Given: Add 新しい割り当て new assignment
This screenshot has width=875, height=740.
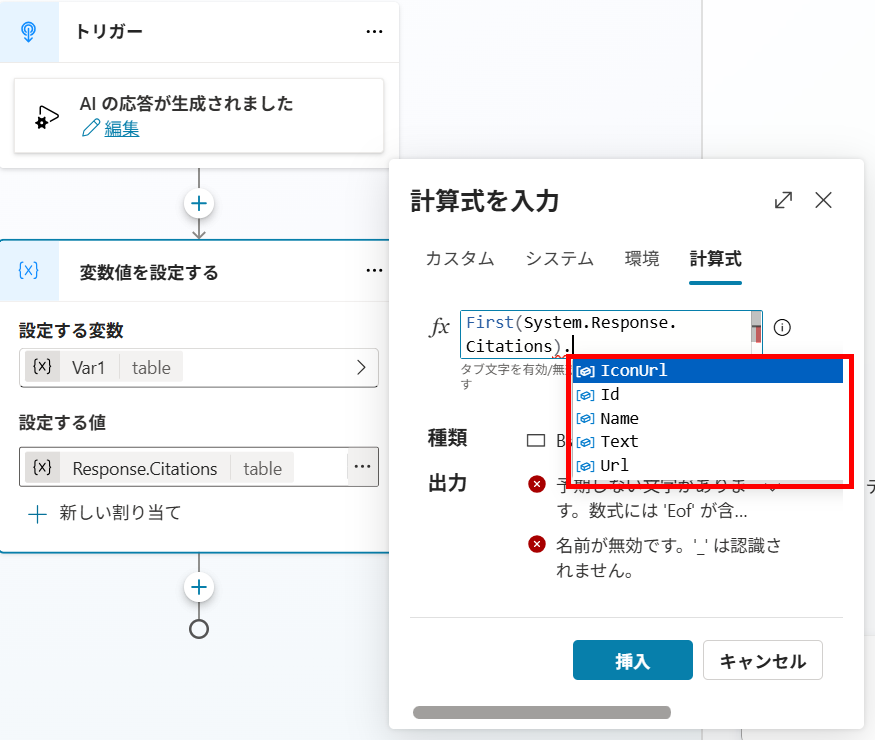Looking at the screenshot, I should pos(105,513).
